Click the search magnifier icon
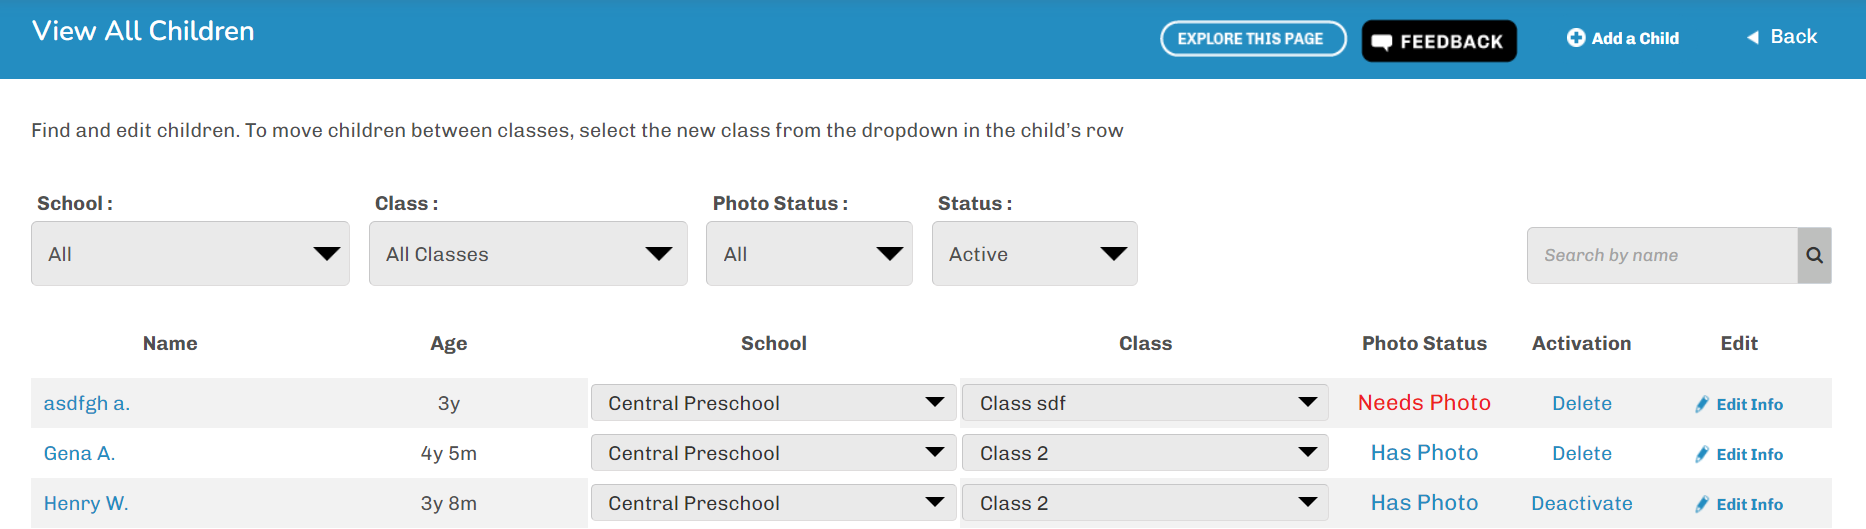This screenshot has height=529, width=1866. point(1814,255)
